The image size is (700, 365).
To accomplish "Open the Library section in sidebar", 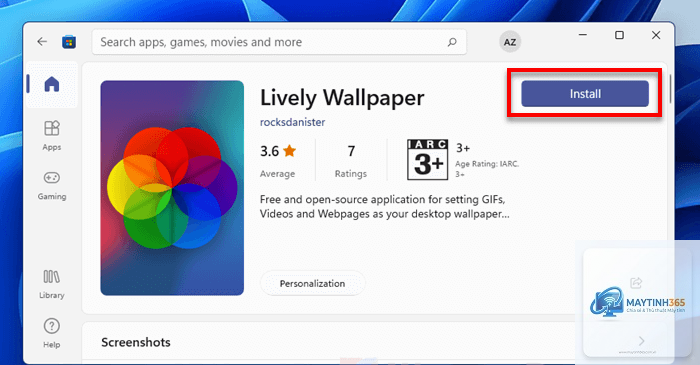I will (x=52, y=284).
